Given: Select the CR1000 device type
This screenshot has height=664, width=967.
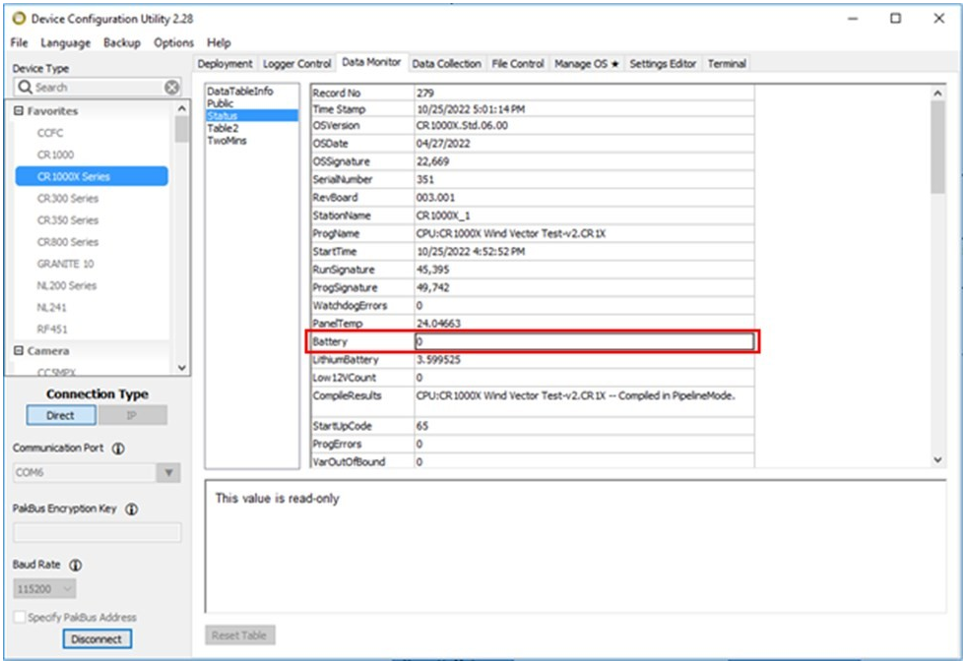Looking at the screenshot, I should click(x=56, y=155).
